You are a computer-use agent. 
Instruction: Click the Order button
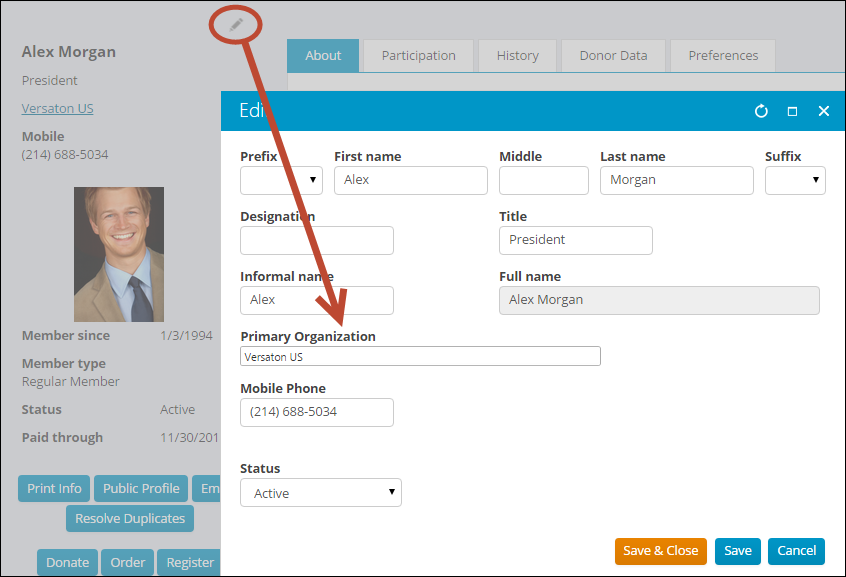[128, 562]
